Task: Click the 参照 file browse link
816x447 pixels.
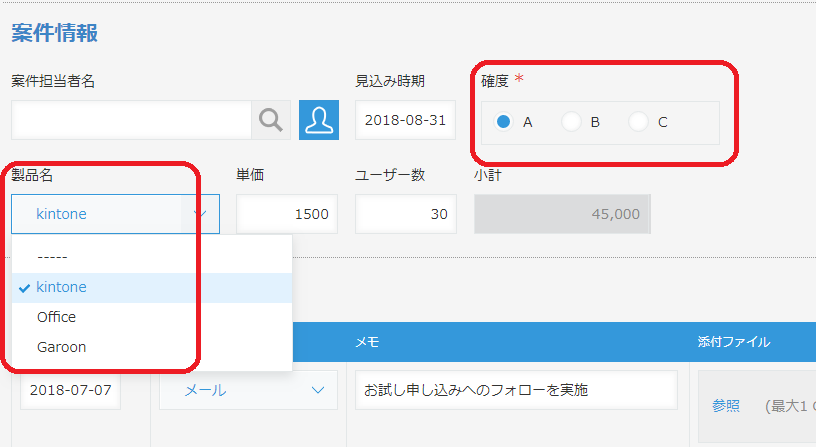Action: point(725,406)
